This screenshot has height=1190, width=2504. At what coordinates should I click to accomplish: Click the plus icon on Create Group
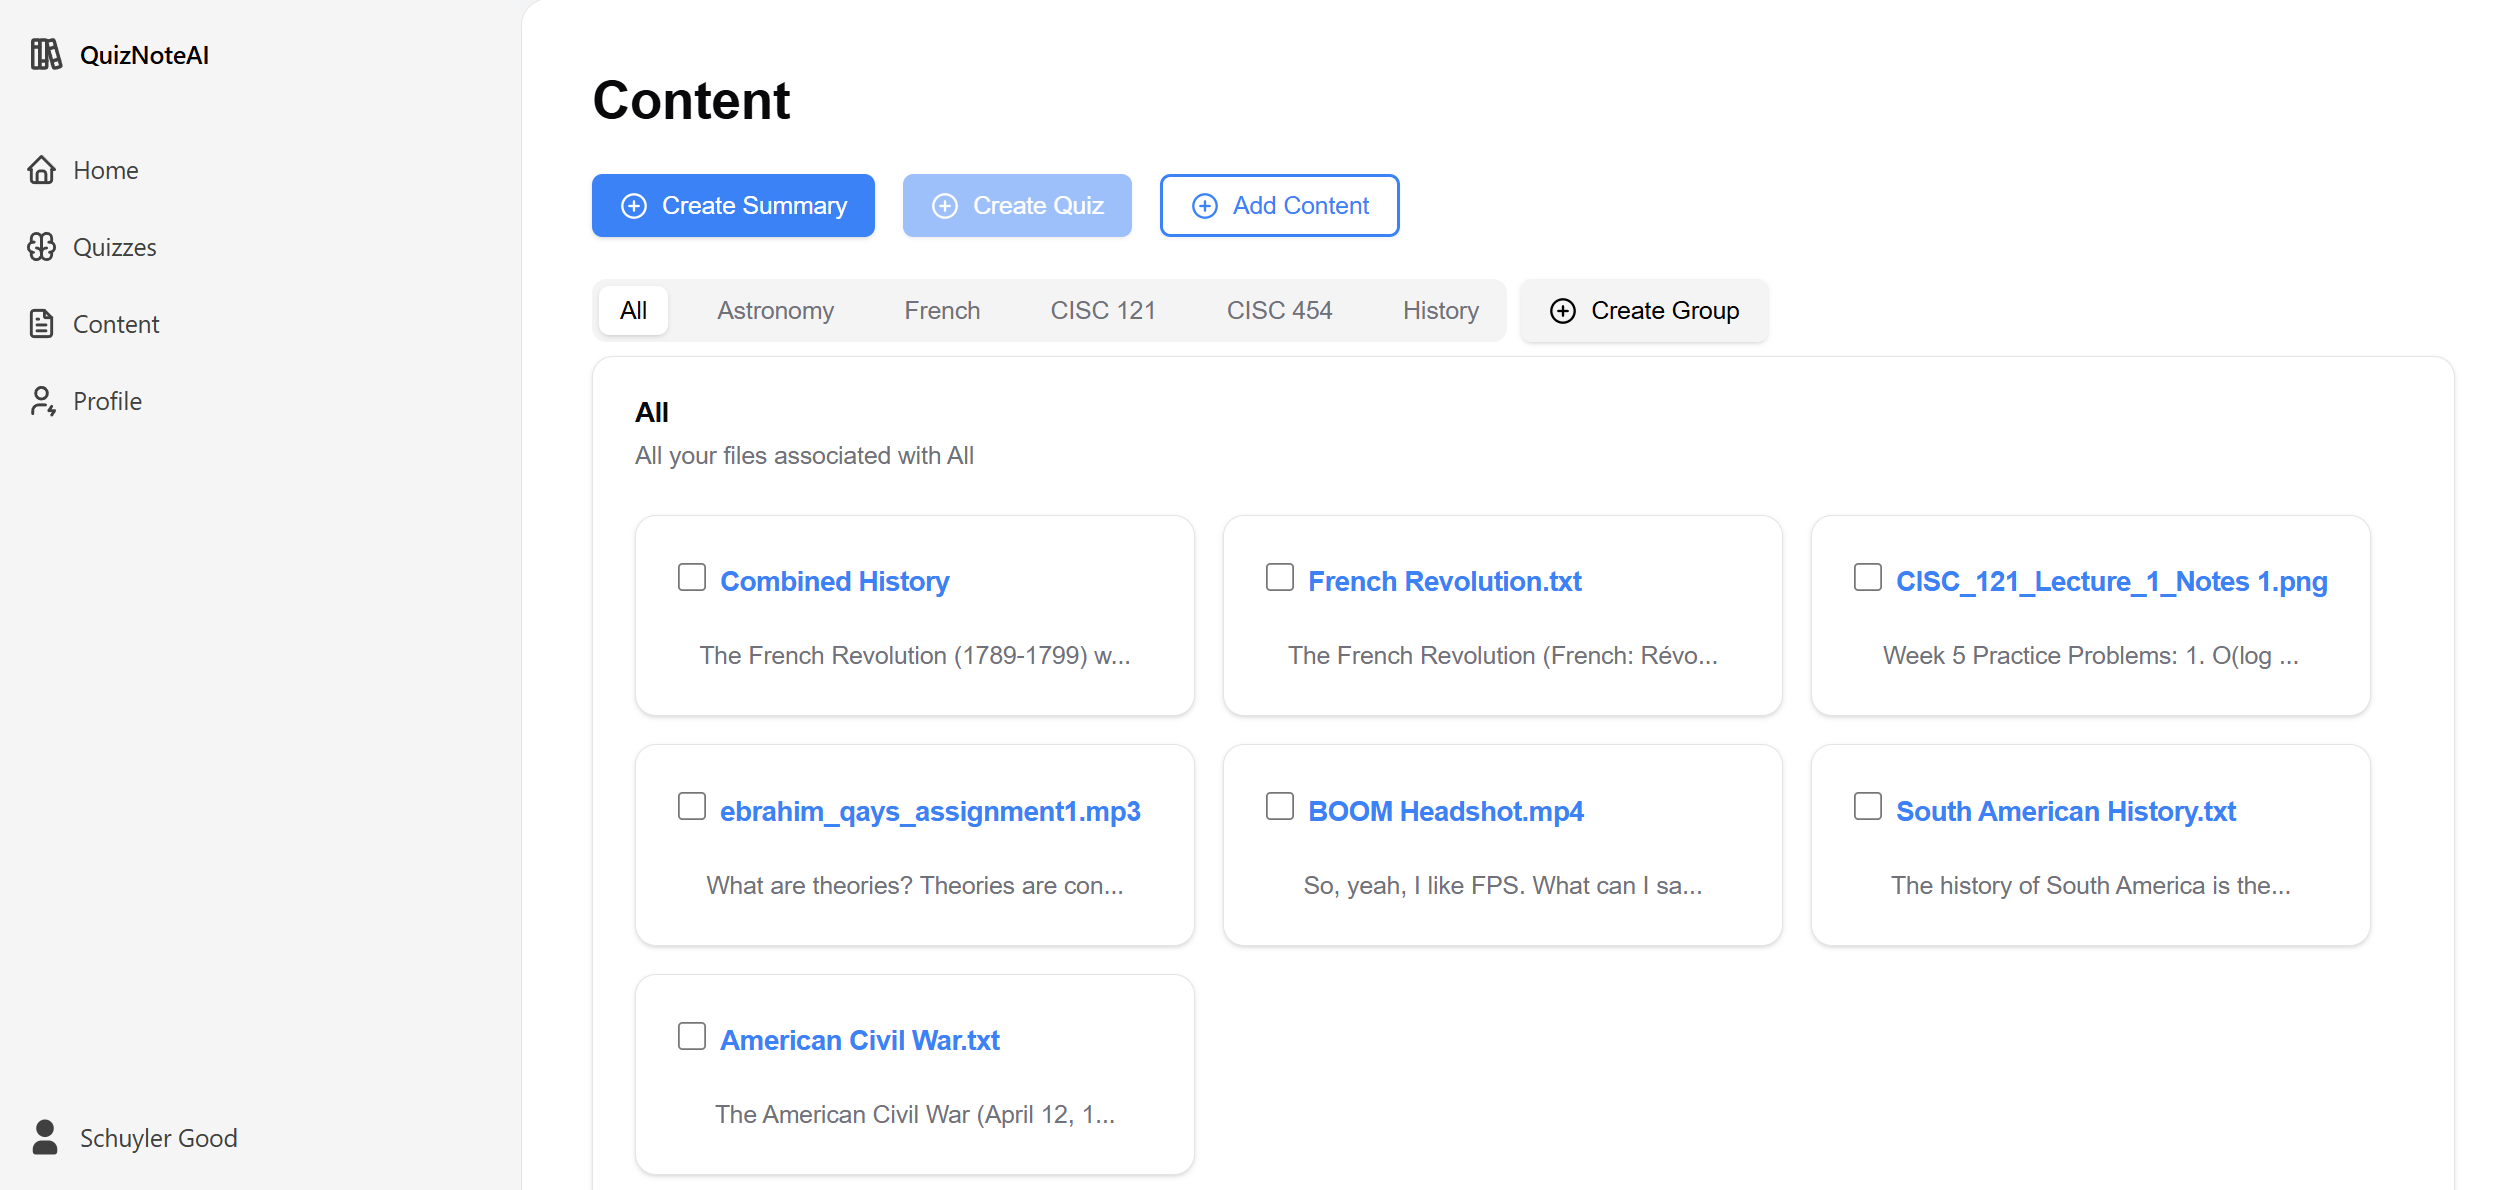(x=1562, y=311)
